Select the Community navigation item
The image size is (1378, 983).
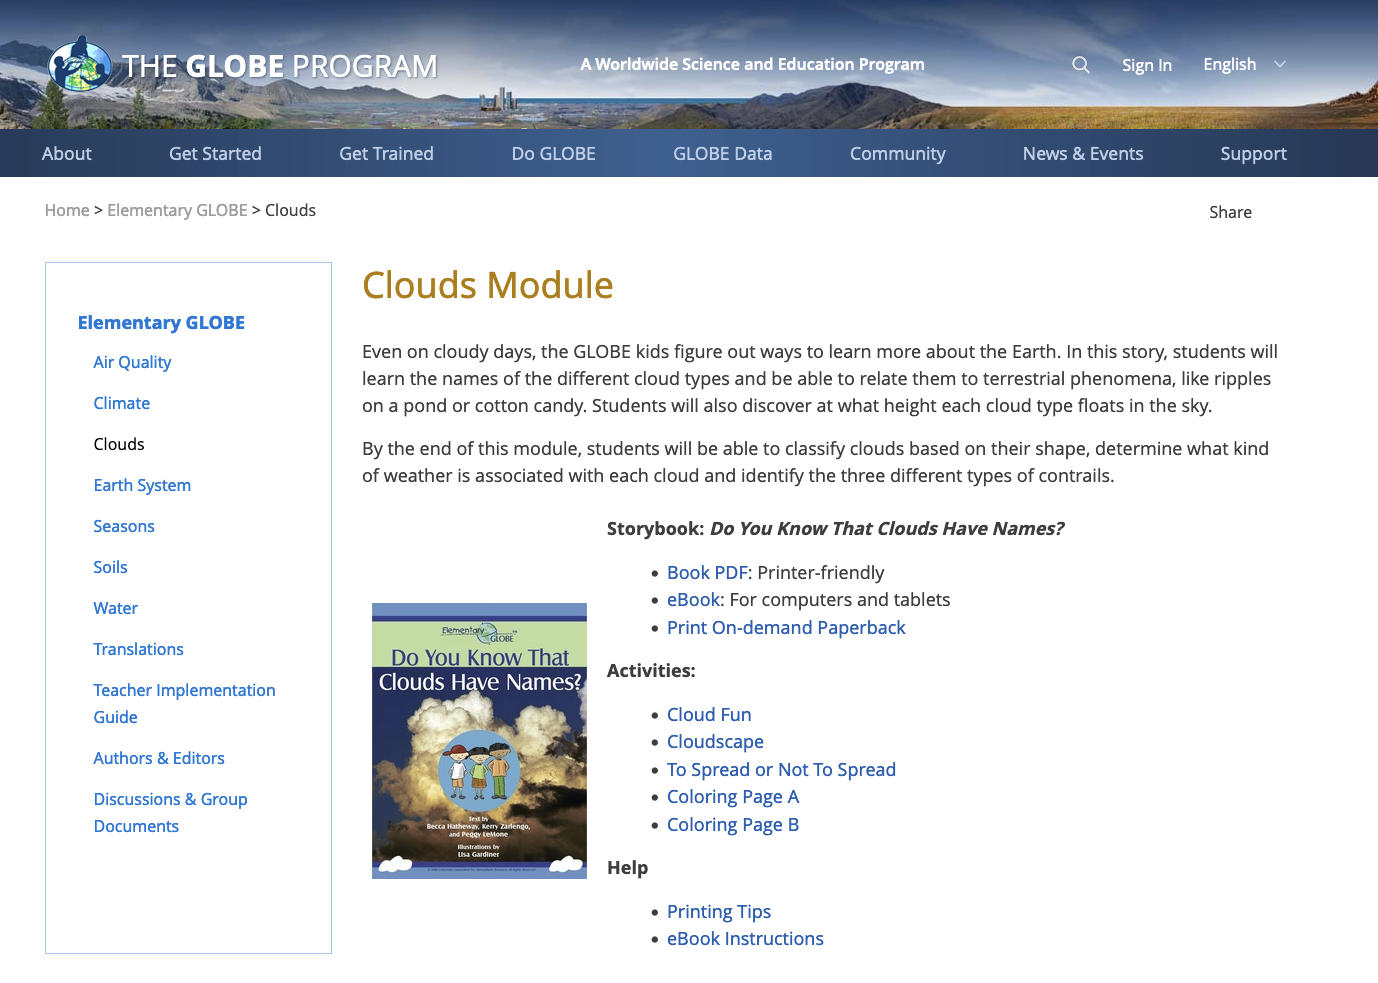click(x=897, y=153)
